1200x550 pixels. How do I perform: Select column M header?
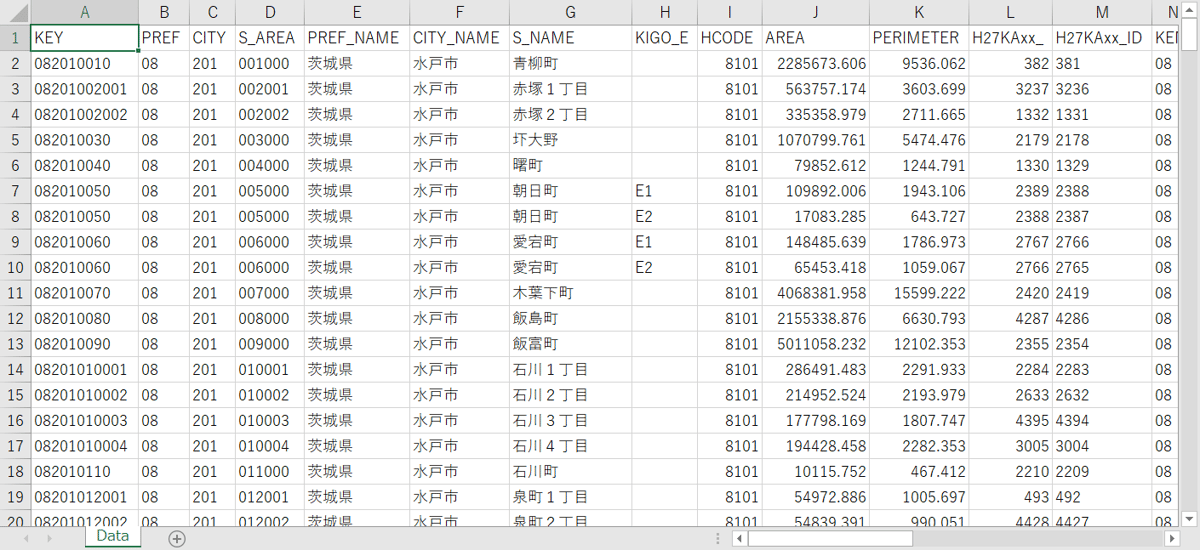click(1102, 12)
